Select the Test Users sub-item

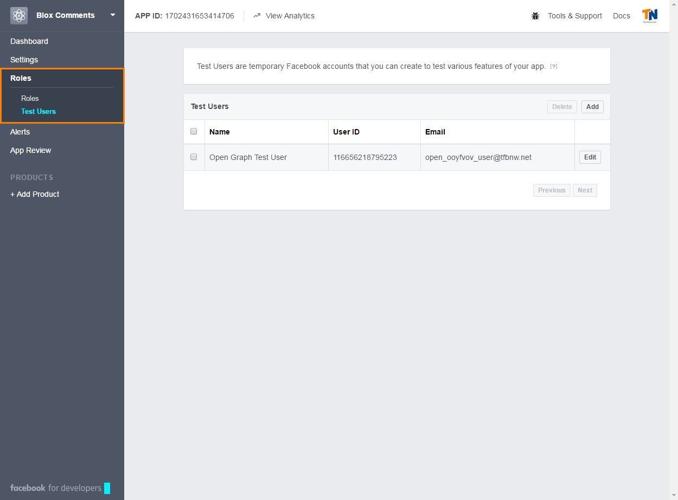[38, 111]
